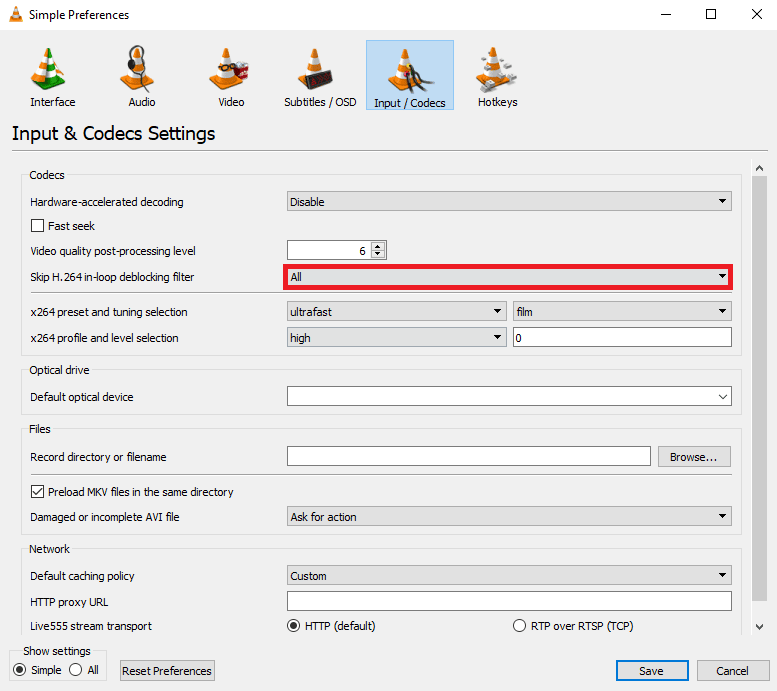777x691 pixels.
Task: Open the Default caching policy dropdown
Action: coord(509,575)
